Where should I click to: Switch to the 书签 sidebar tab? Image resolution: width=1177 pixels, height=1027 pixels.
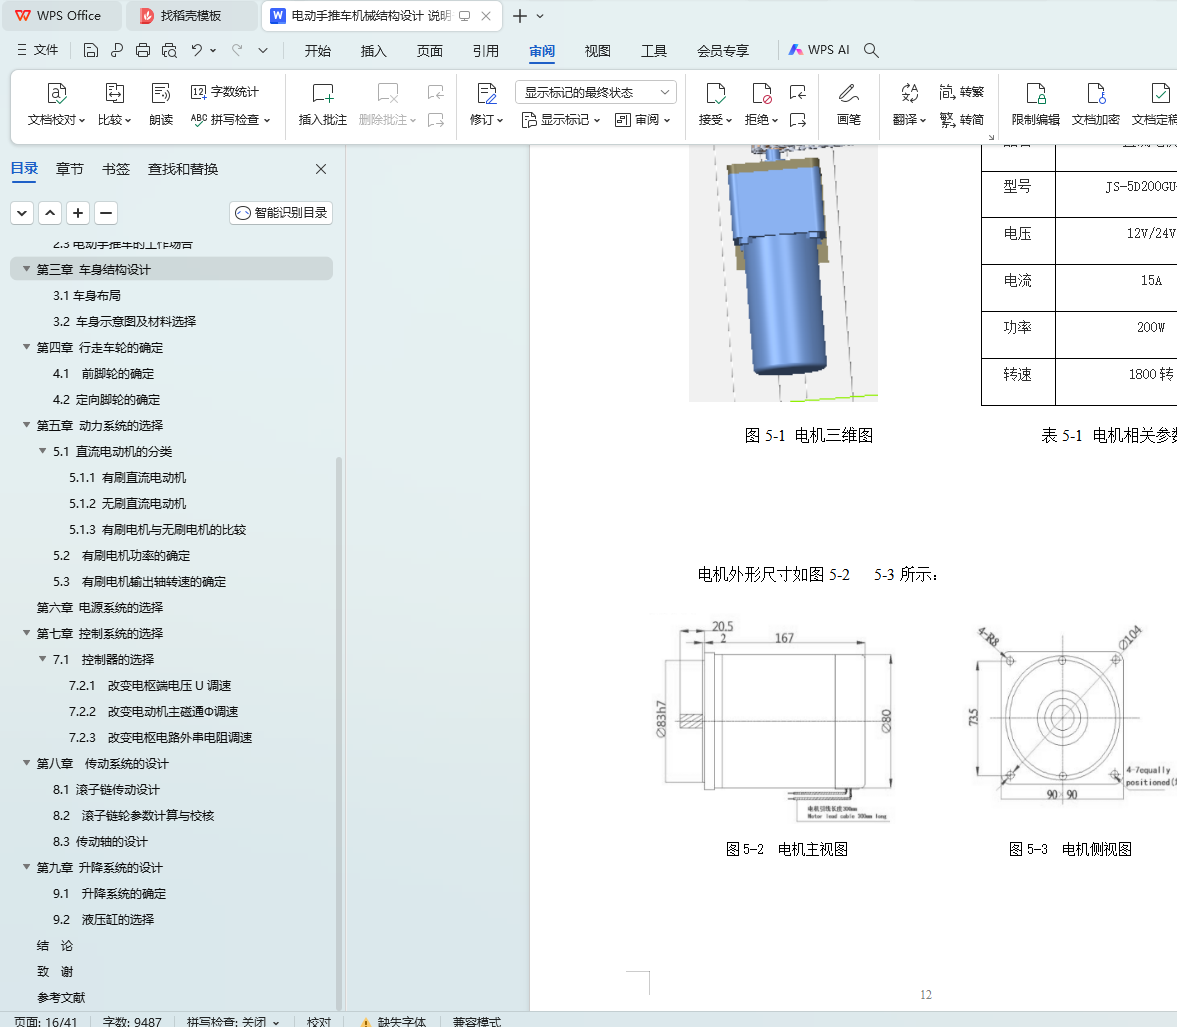pos(116,169)
